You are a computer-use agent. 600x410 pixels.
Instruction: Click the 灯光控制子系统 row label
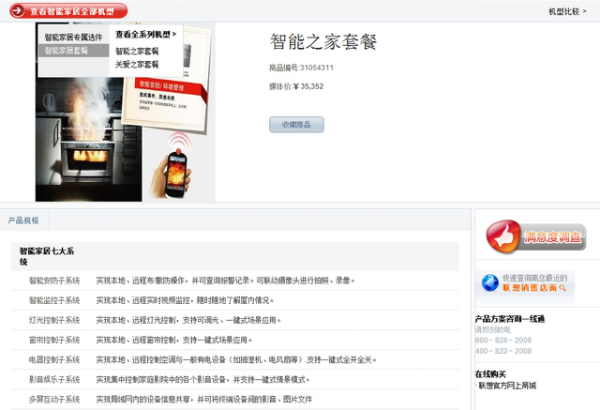pyautogui.click(x=54, y=320)
